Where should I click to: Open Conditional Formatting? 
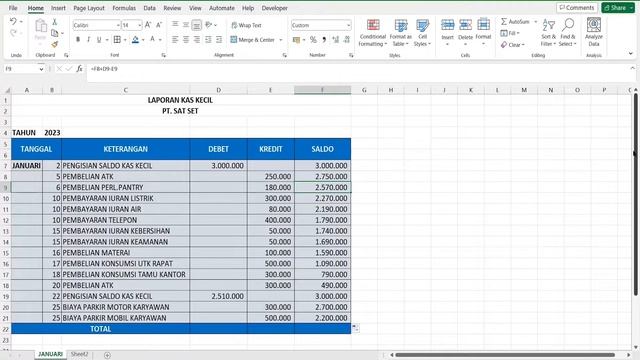coord(373,33)
